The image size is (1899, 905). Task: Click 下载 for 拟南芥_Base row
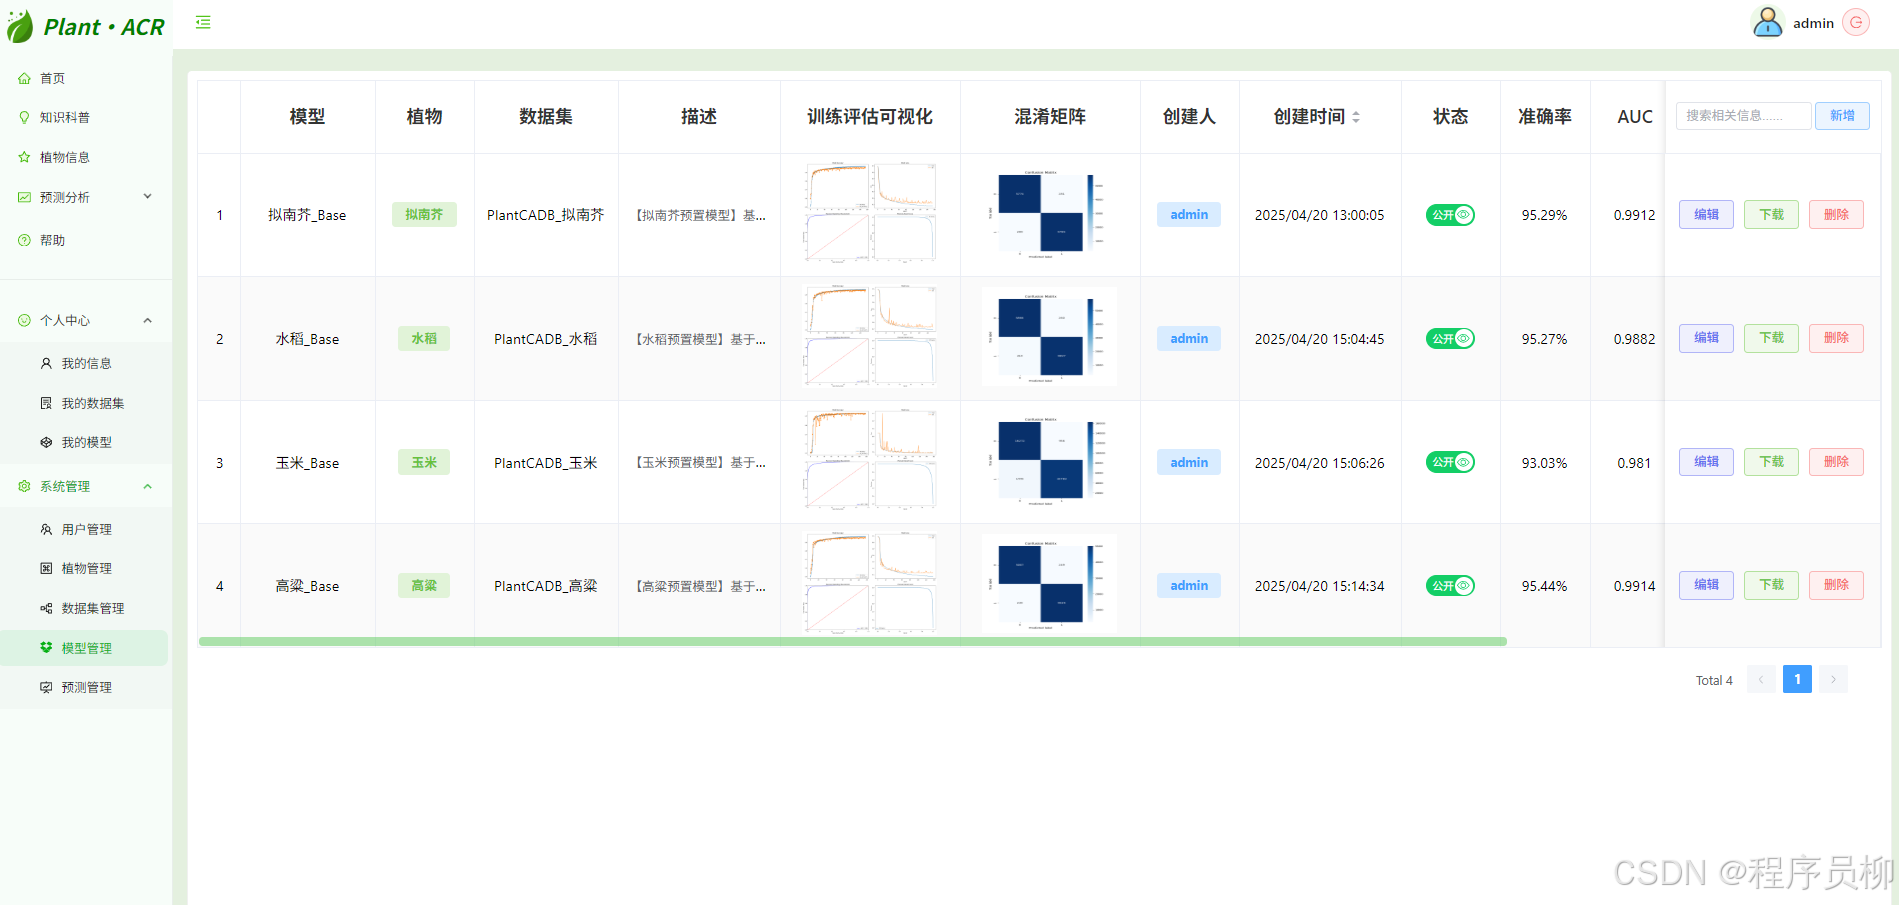1771,215
